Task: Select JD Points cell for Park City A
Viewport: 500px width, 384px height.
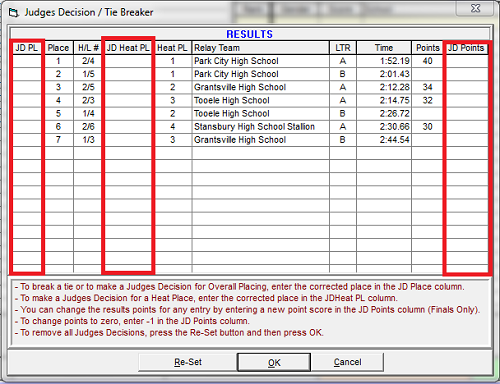Action: pyautogui.click(x=467, y=61)
